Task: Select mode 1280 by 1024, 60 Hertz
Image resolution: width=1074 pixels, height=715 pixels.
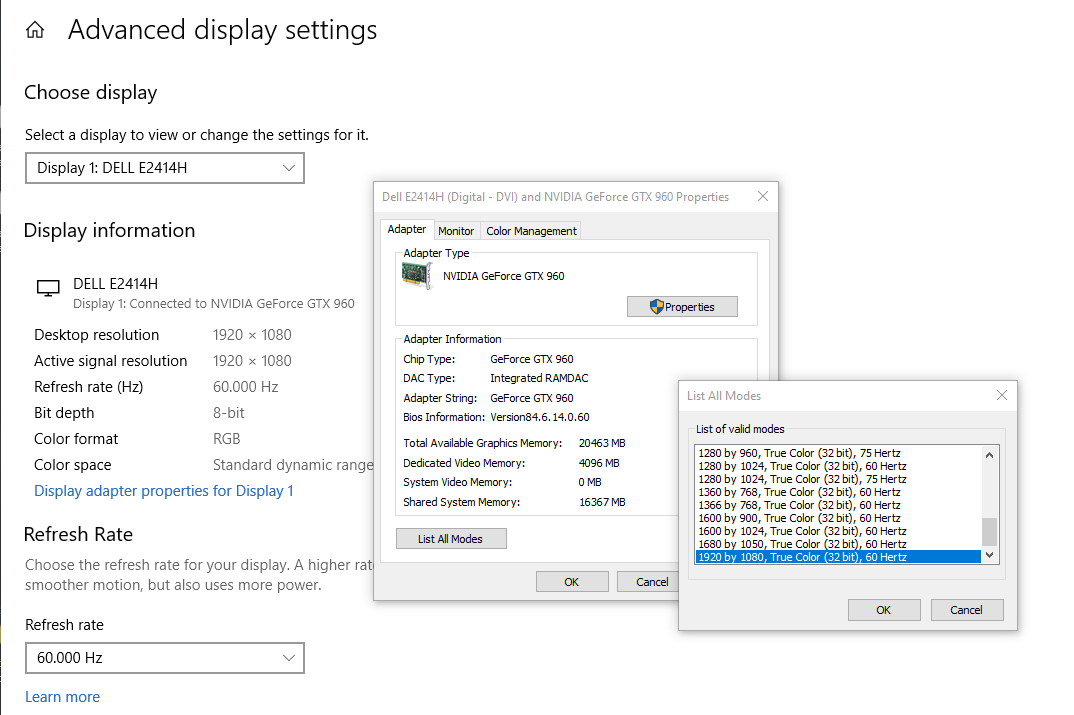Action: click(838, 466)
